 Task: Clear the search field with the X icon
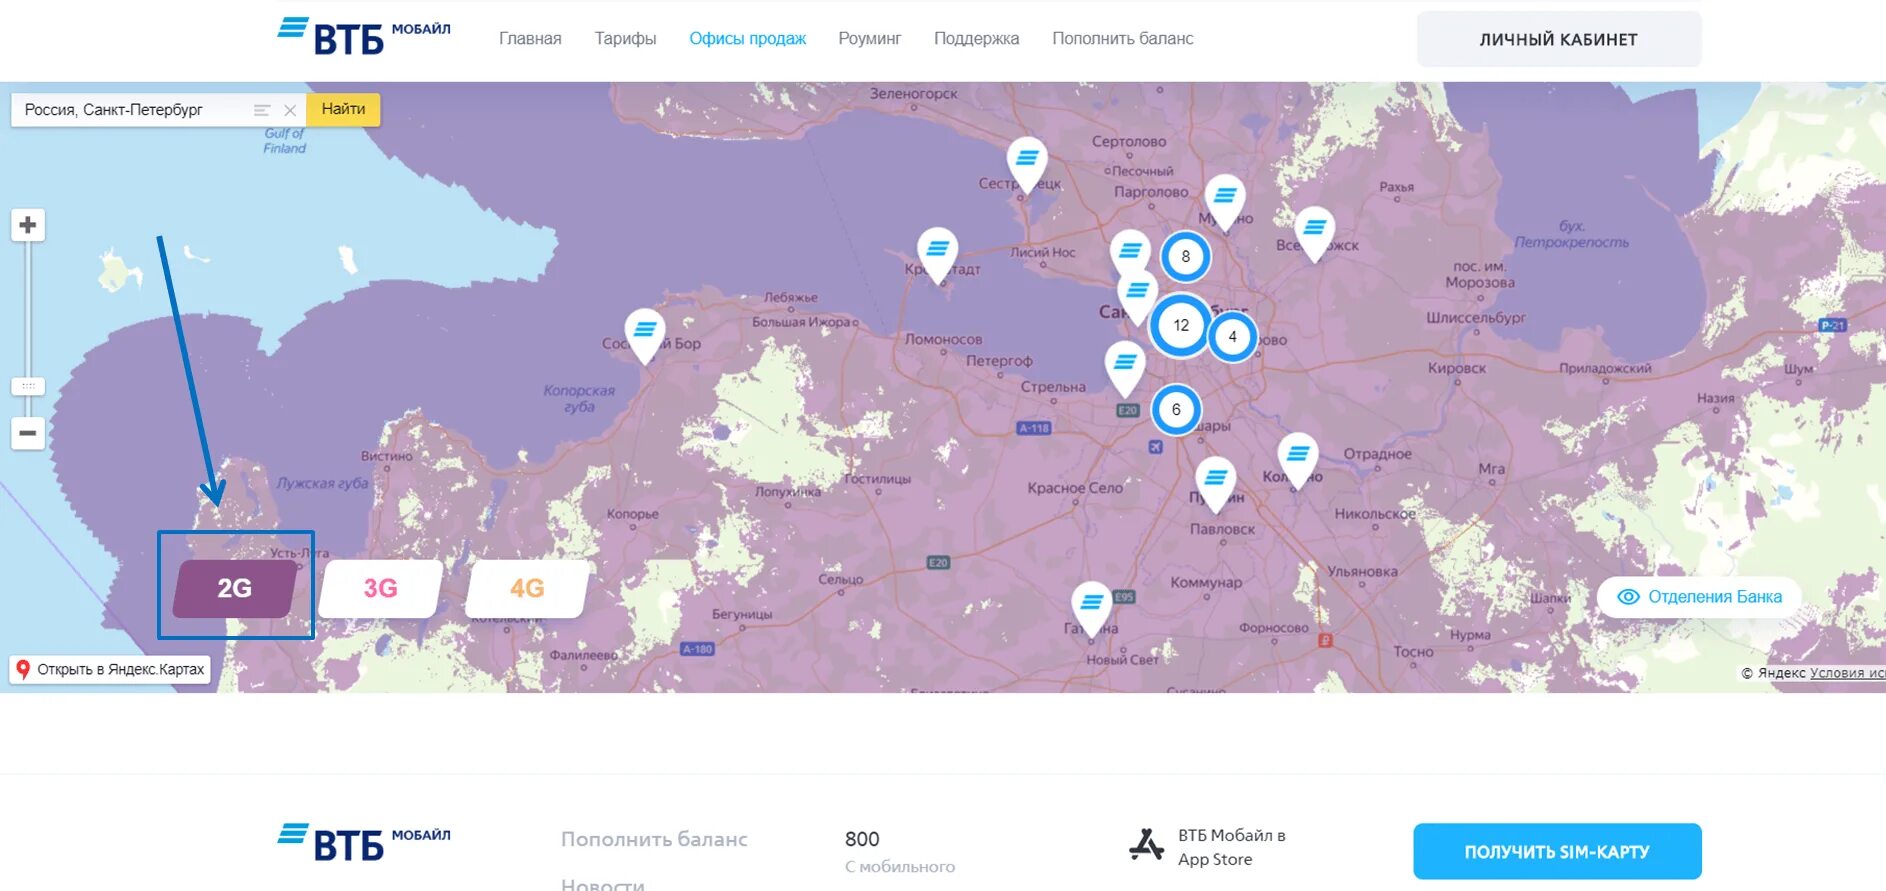point(290,110)
